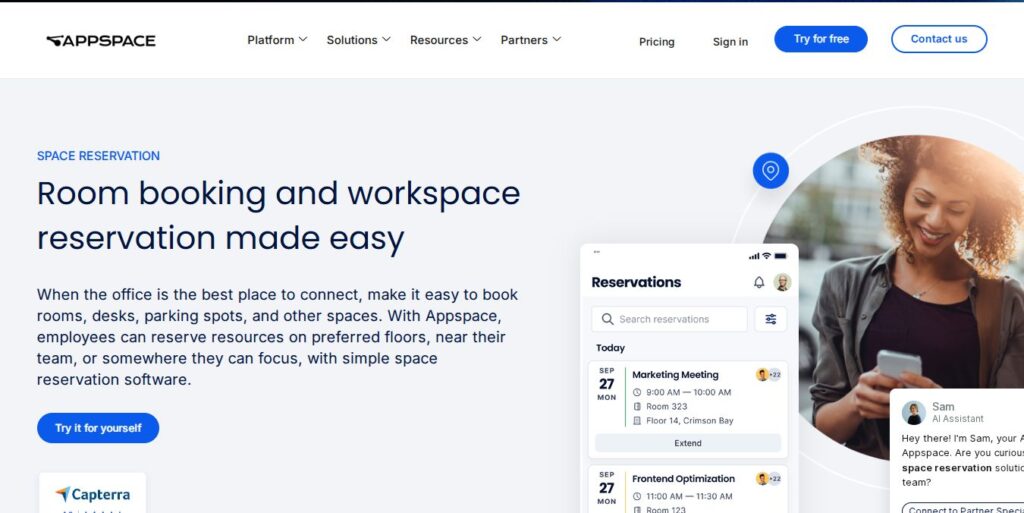Expand the Partners chevron arrow
This screenshot has height=513, width=1024.
[x=556, y=39]
